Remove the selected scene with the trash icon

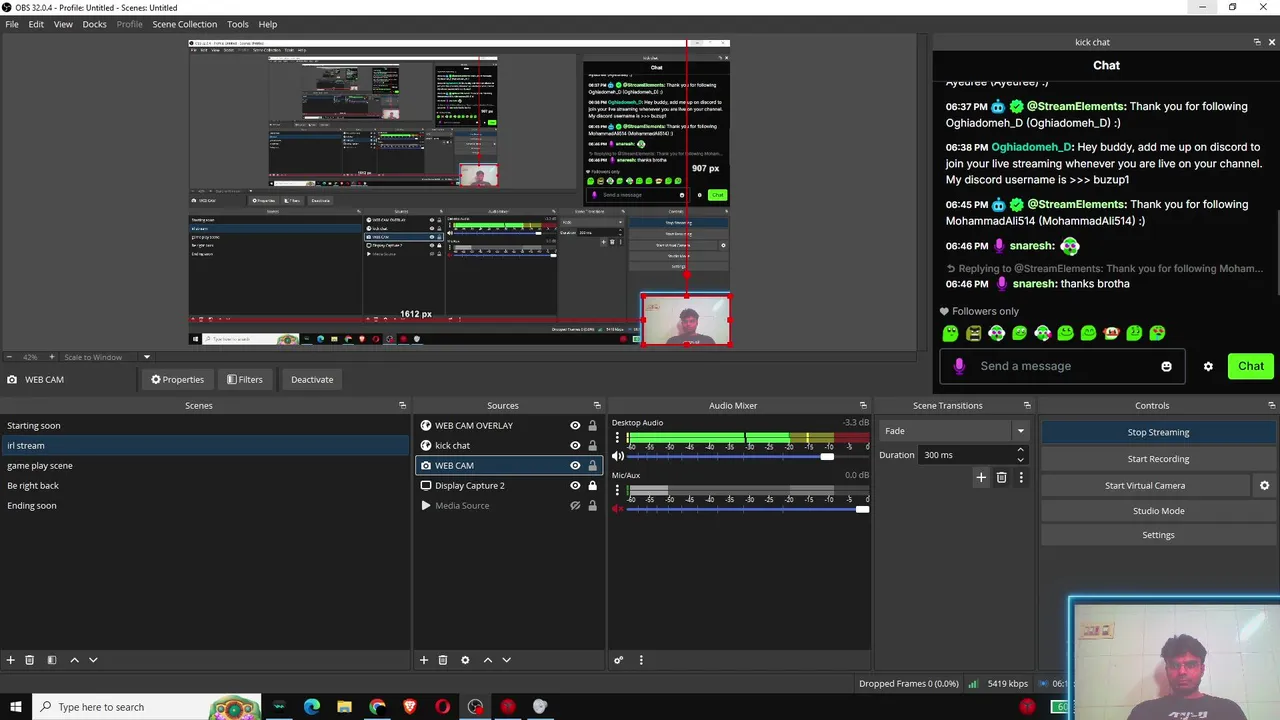click(30, 660)
